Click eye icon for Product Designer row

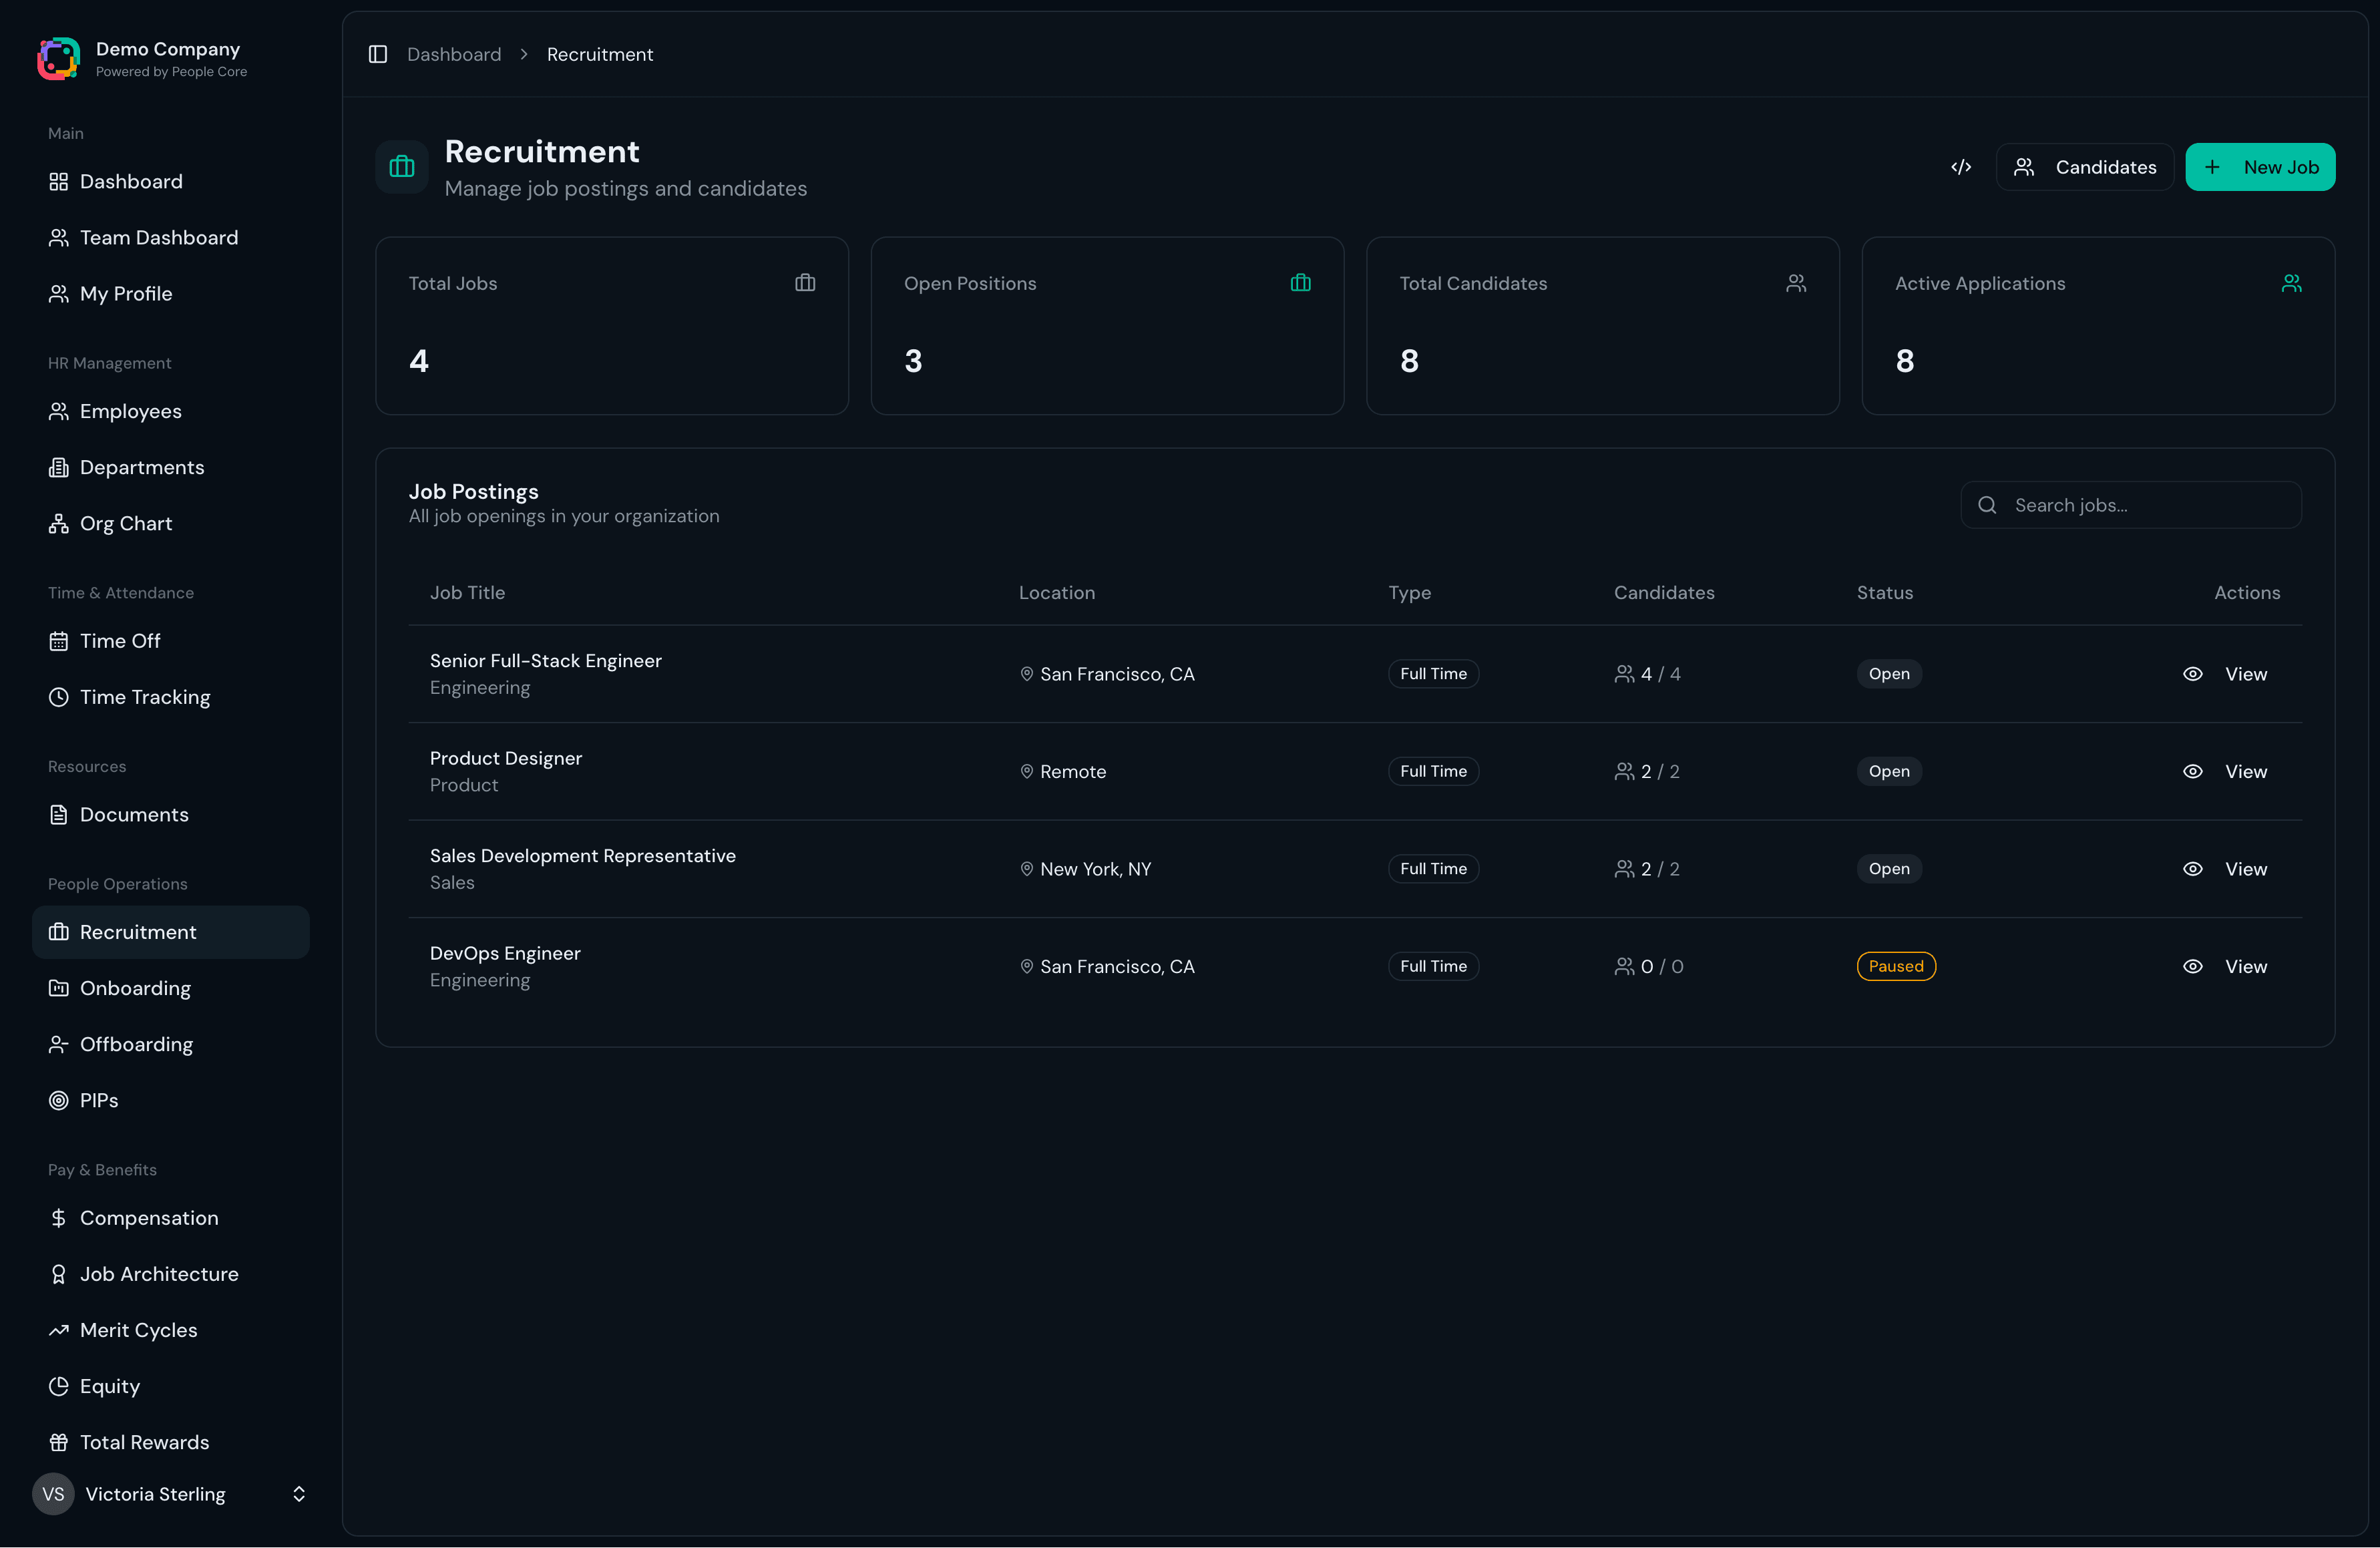2192,771
